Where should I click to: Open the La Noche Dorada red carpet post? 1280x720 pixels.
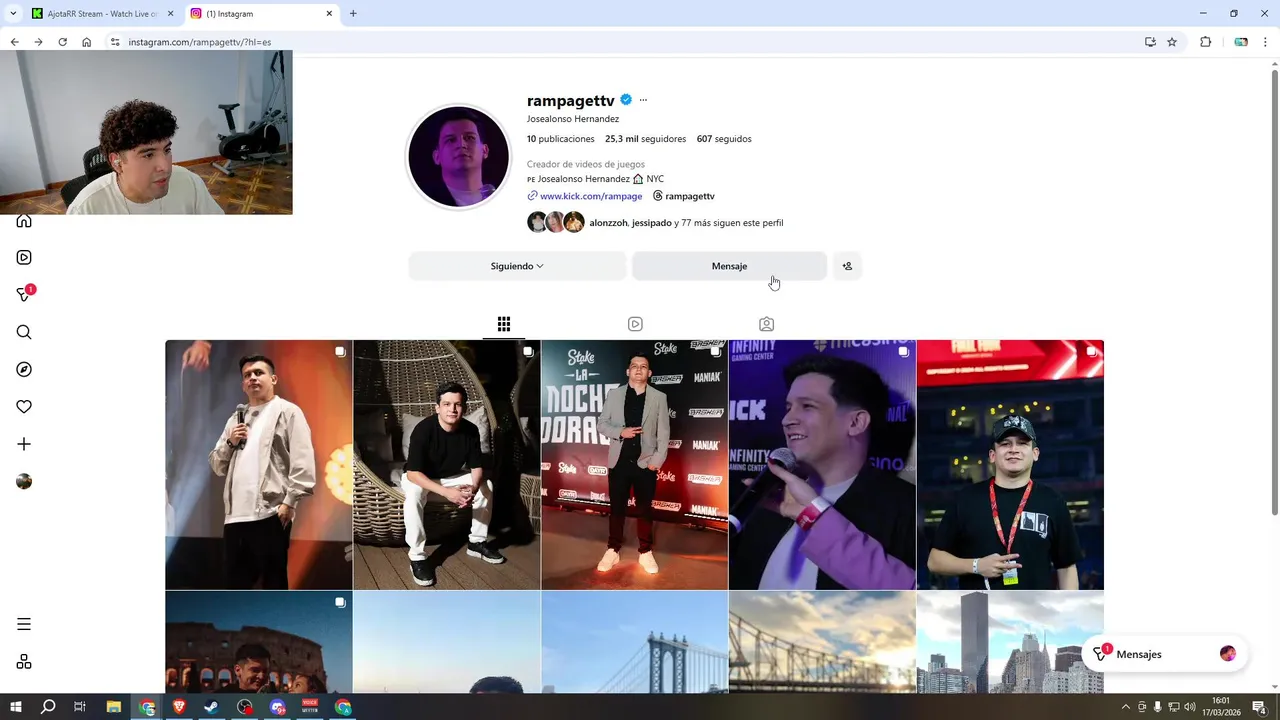[634, 465]
